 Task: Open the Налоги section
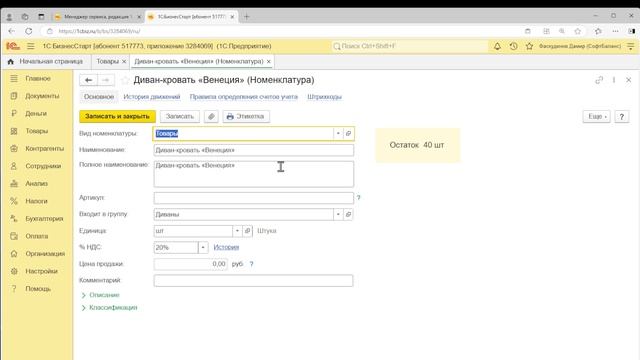pos(37,201)
